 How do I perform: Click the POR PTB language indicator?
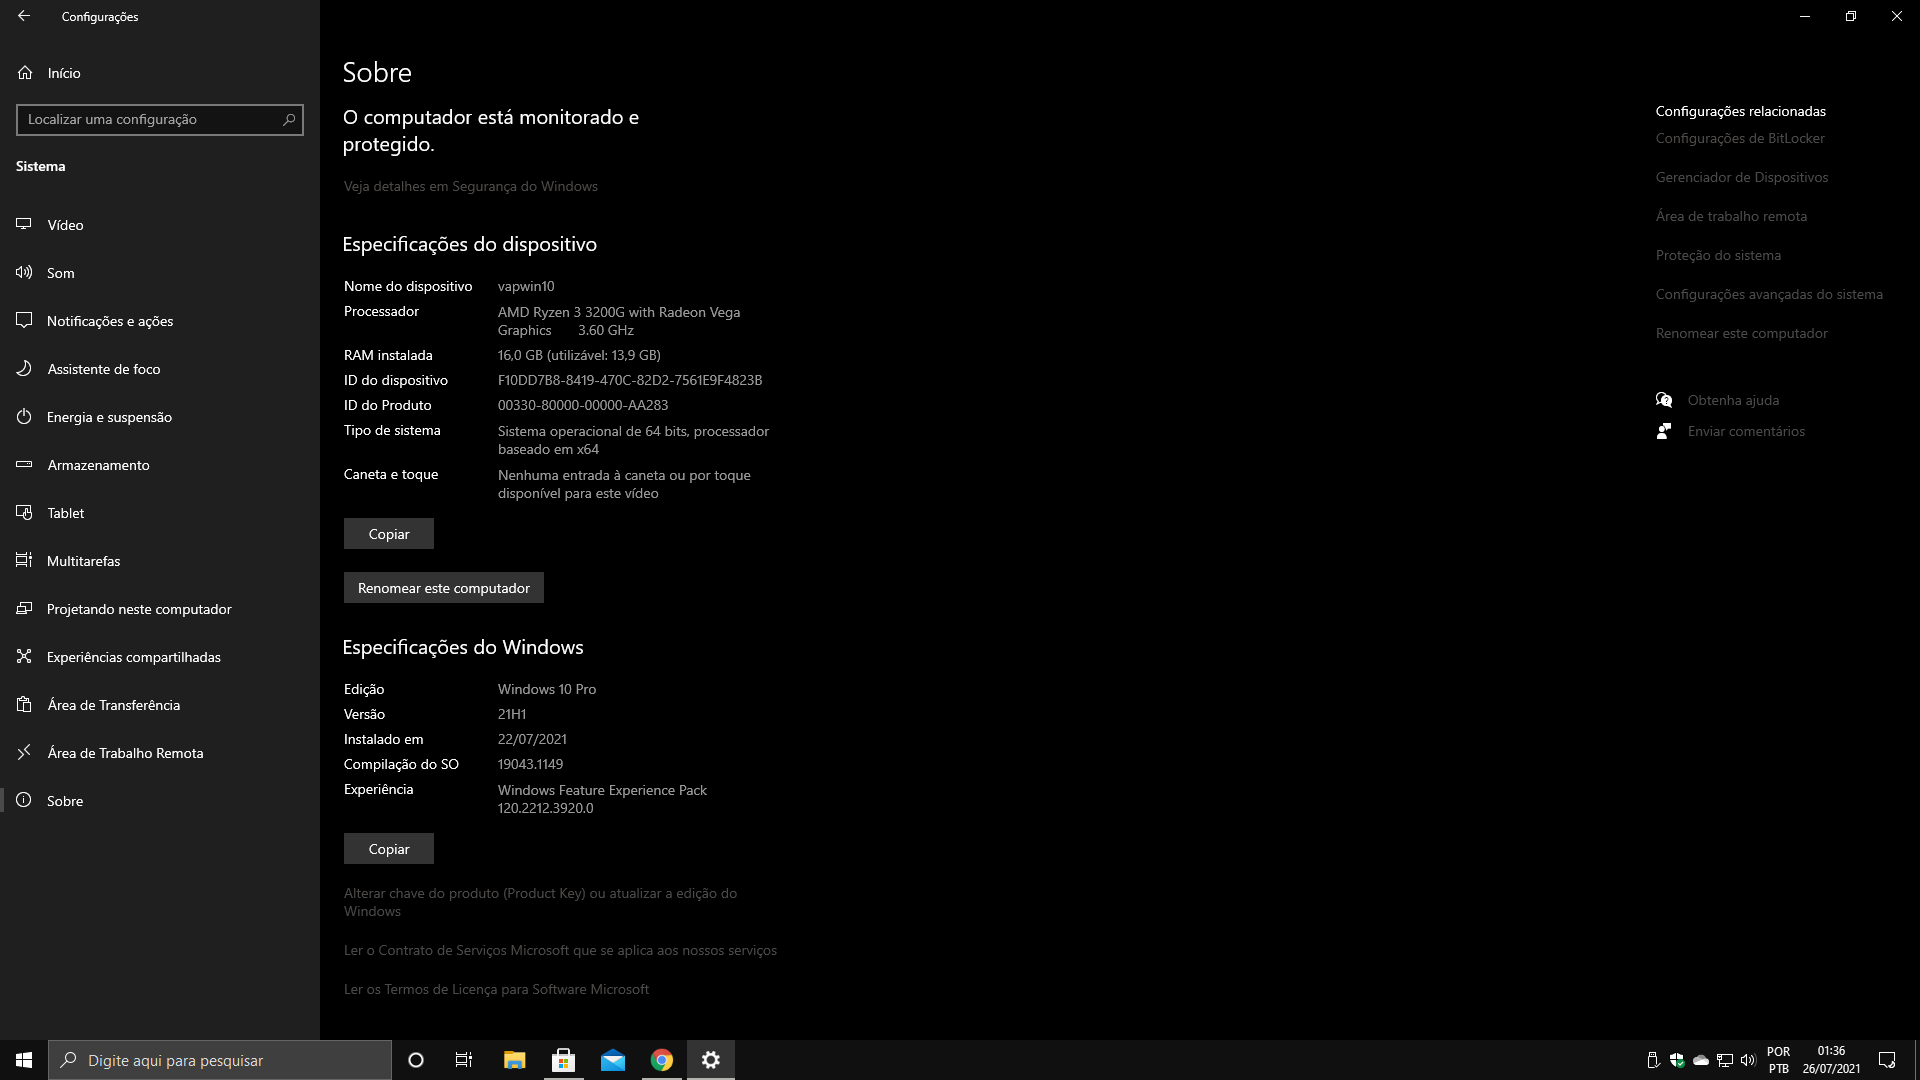click(x=1778, y=1060)
